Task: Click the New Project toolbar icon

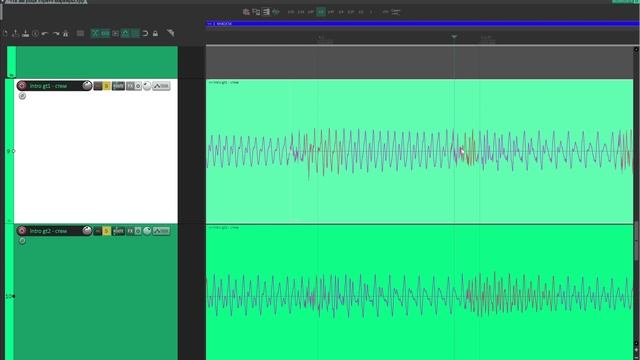Action: 5,33
